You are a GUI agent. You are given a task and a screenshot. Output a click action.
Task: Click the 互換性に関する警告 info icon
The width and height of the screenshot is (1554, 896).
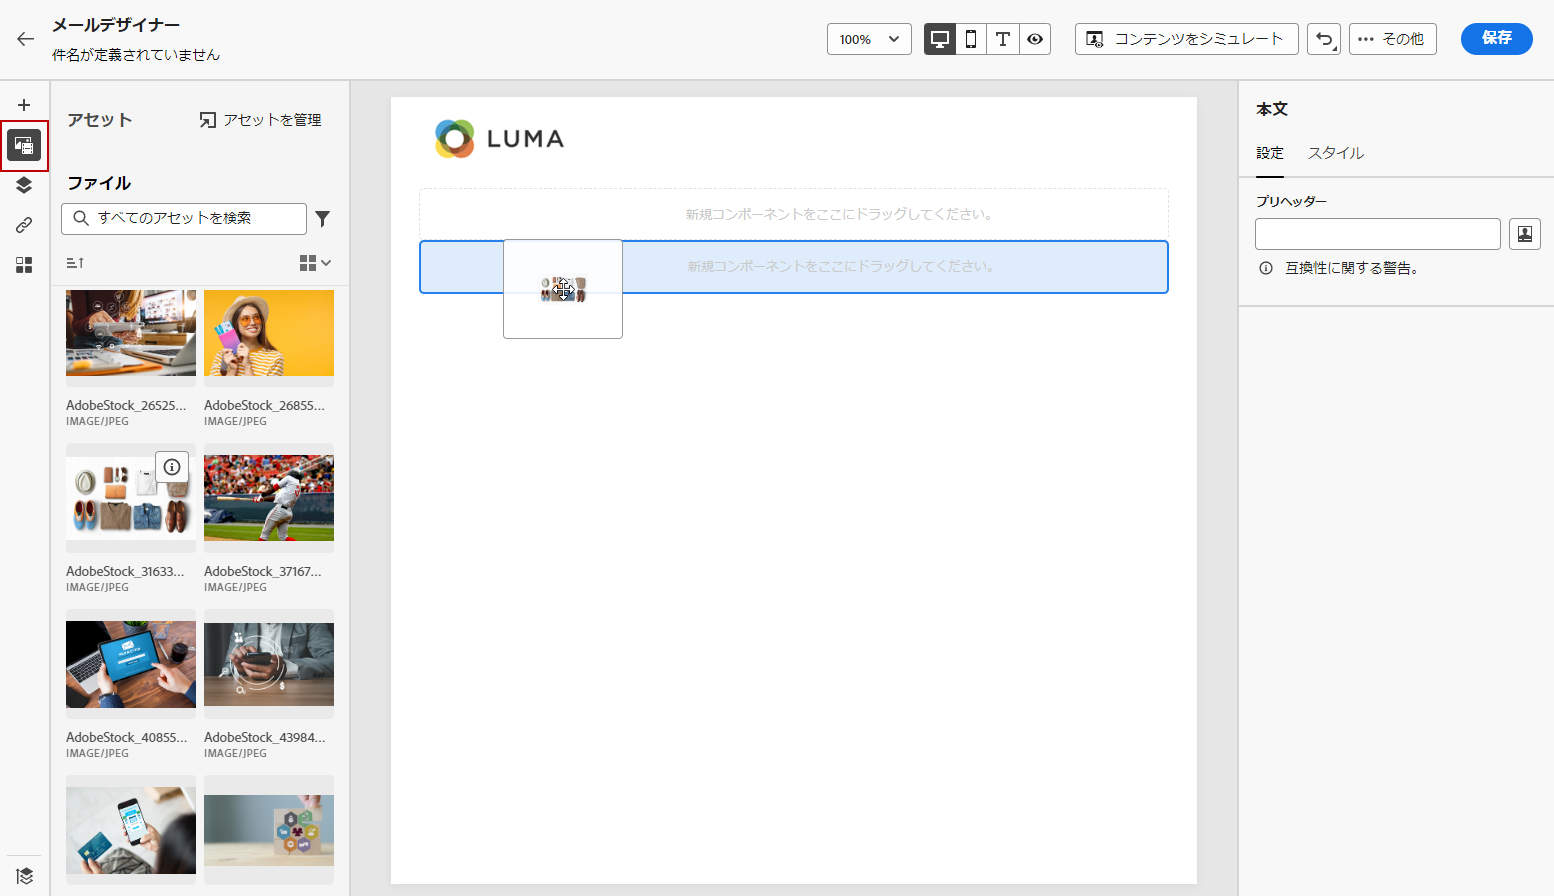pos(1266,268)
